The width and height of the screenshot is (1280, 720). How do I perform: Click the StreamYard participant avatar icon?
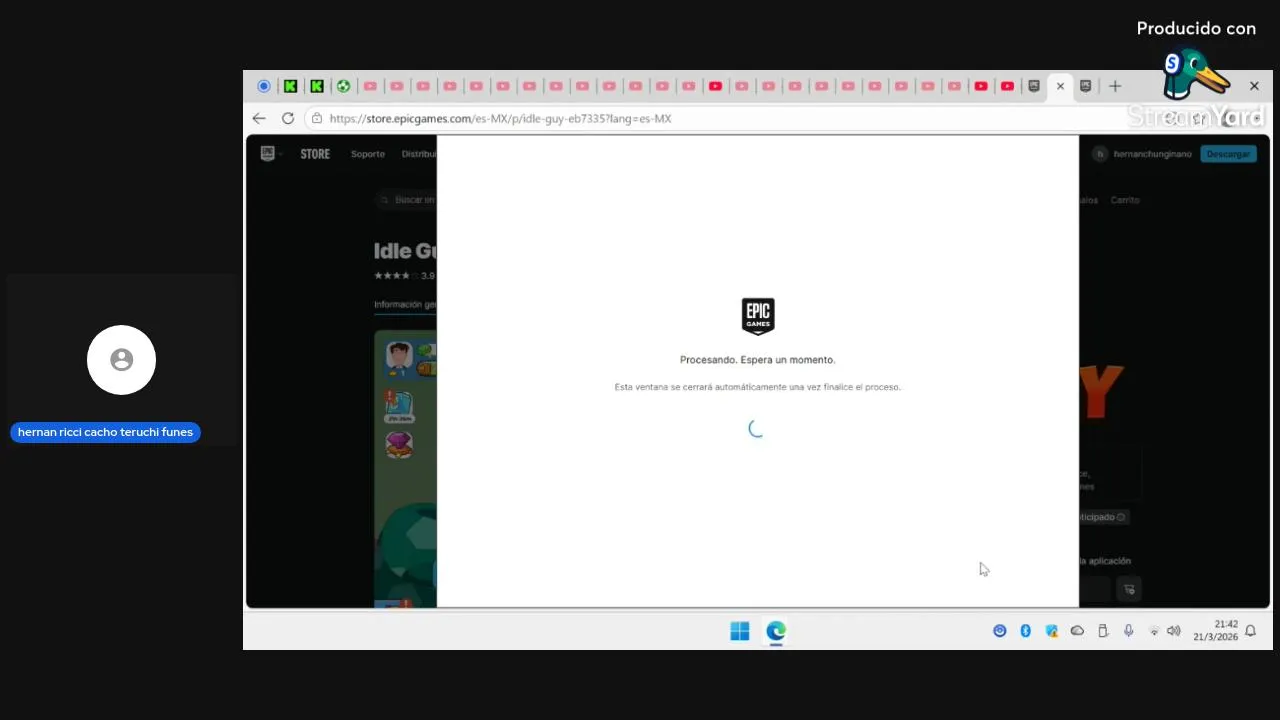coord(121,360)
